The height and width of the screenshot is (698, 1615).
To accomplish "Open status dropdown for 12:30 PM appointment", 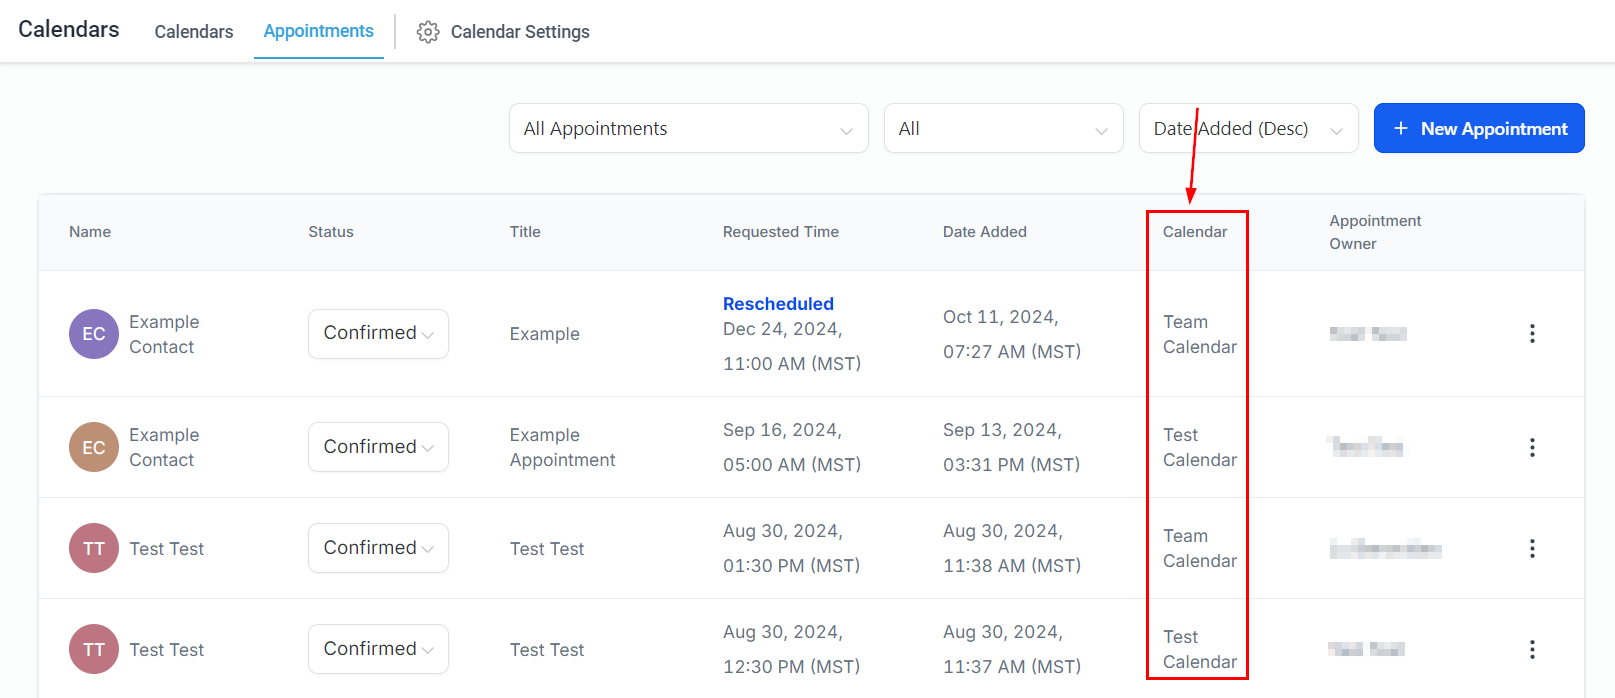I will pyautogui.click(x=378, y=650).
